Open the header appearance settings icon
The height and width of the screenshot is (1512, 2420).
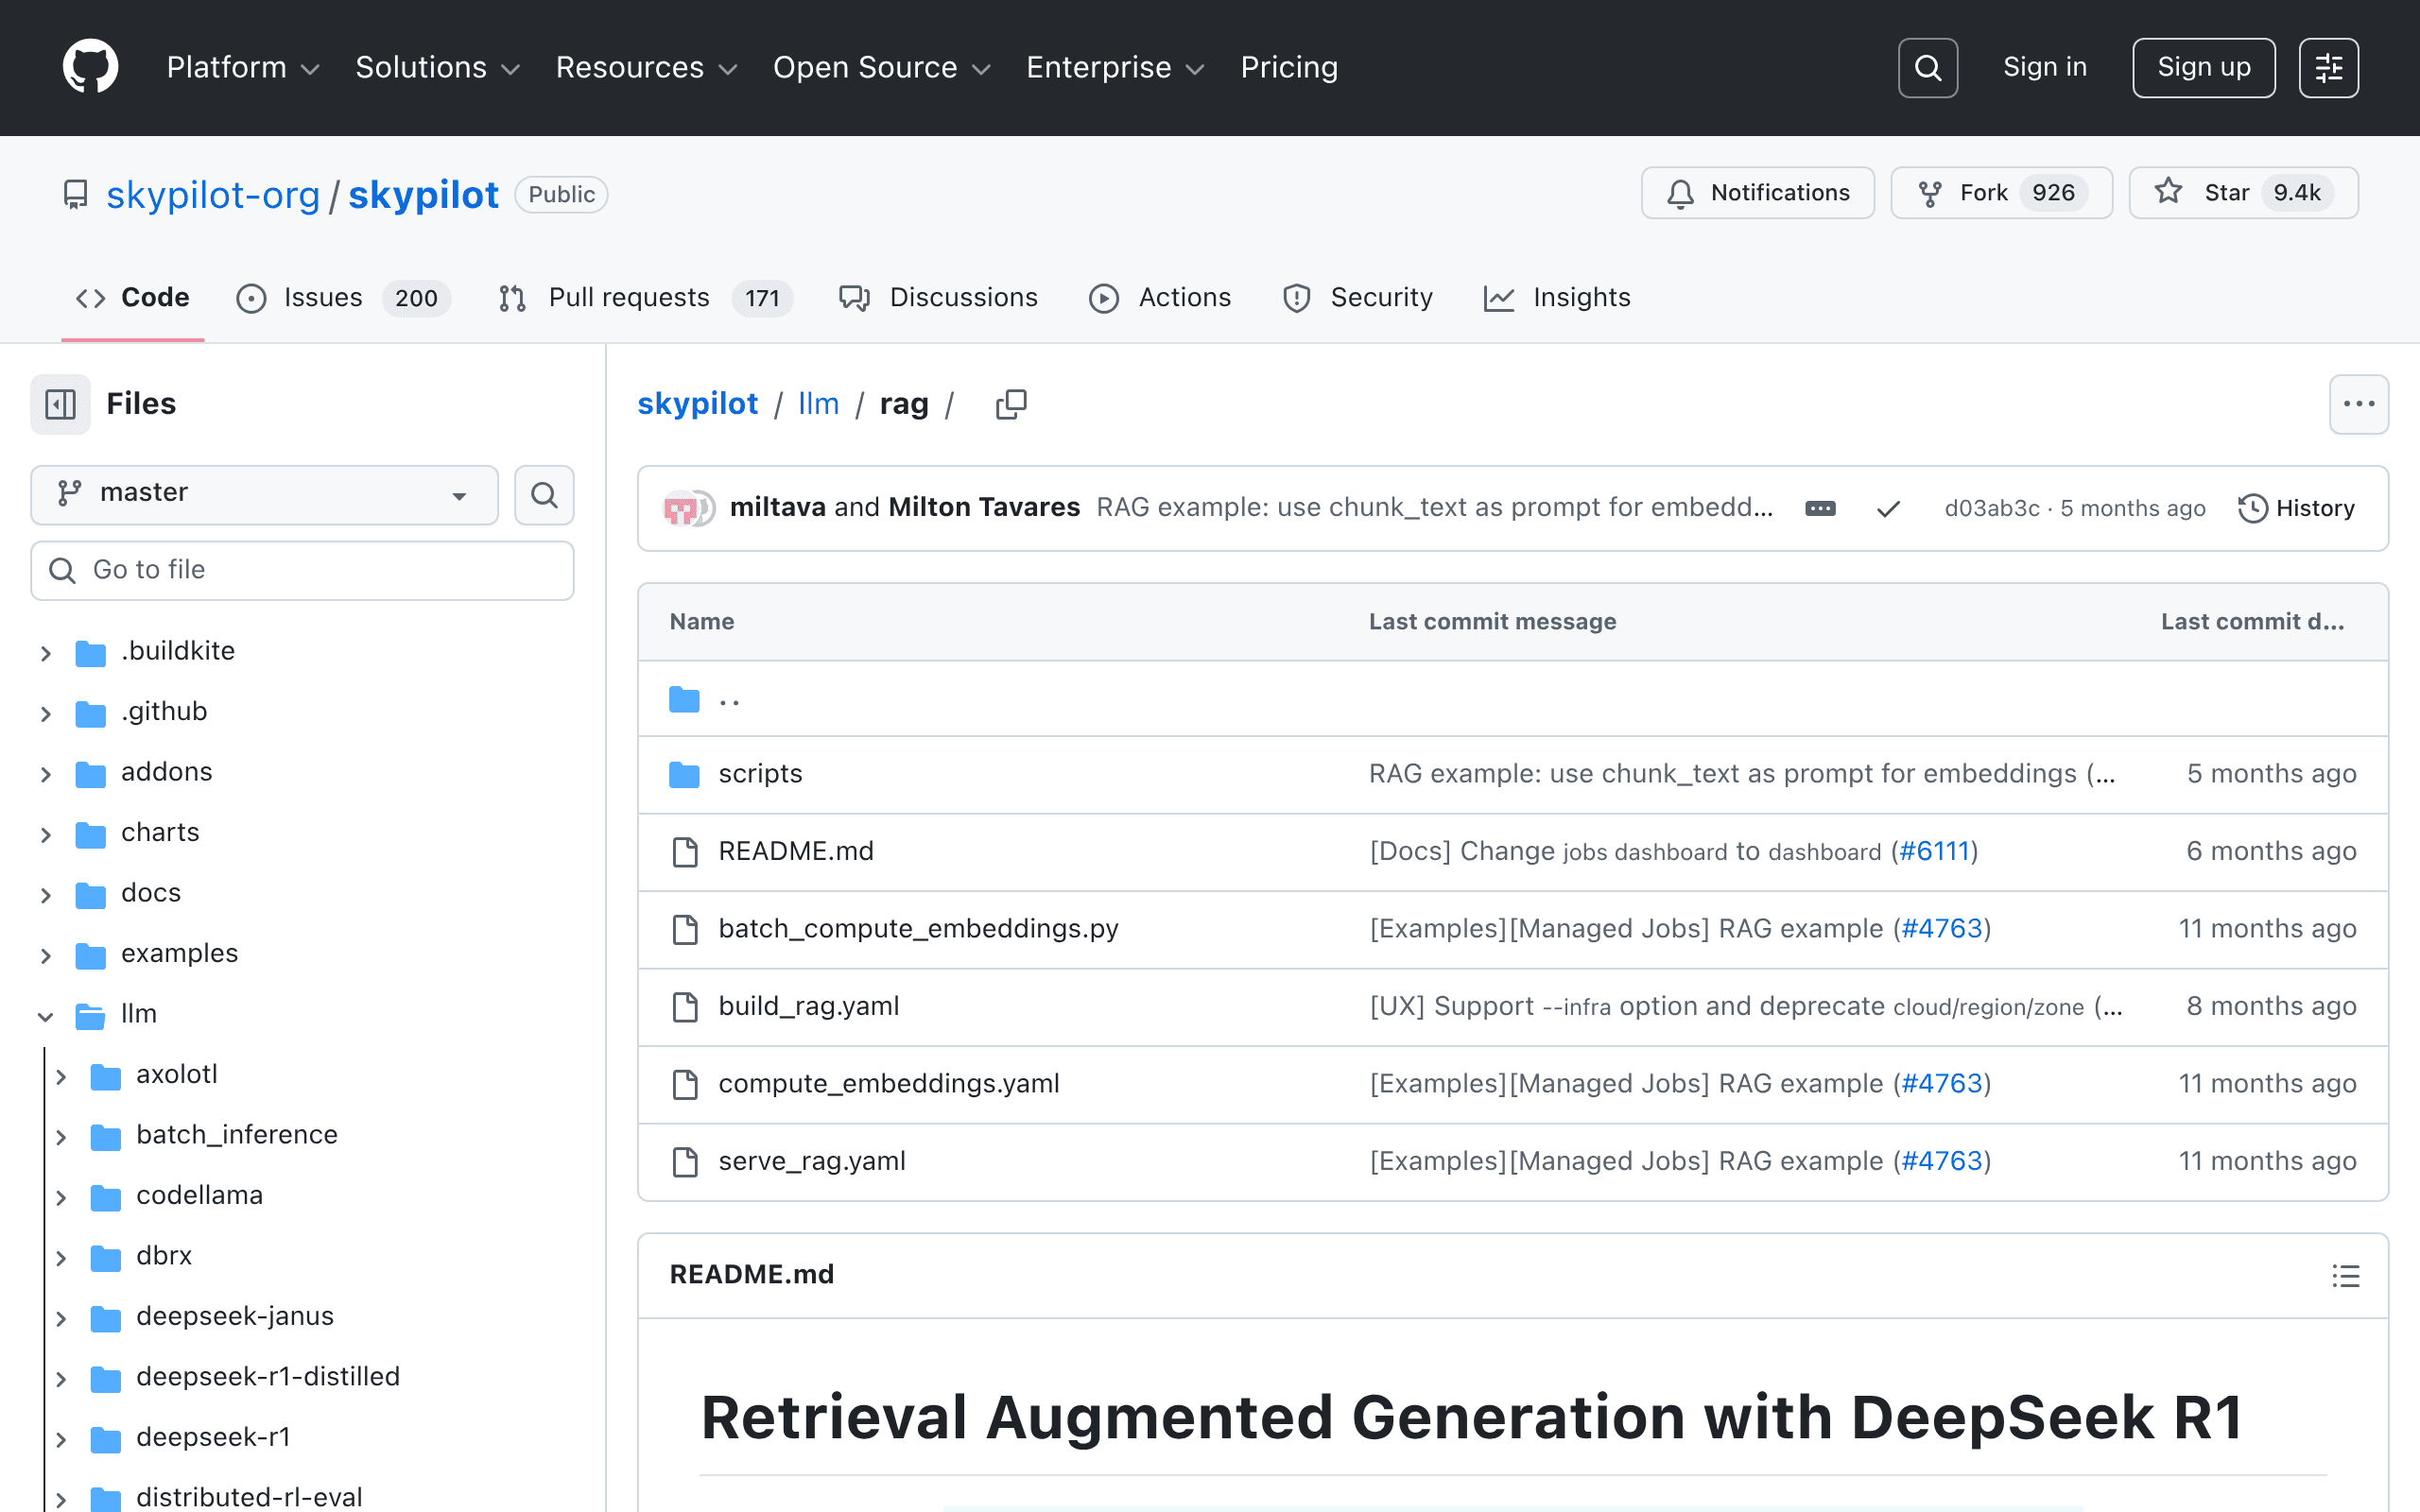[2328, 68]
